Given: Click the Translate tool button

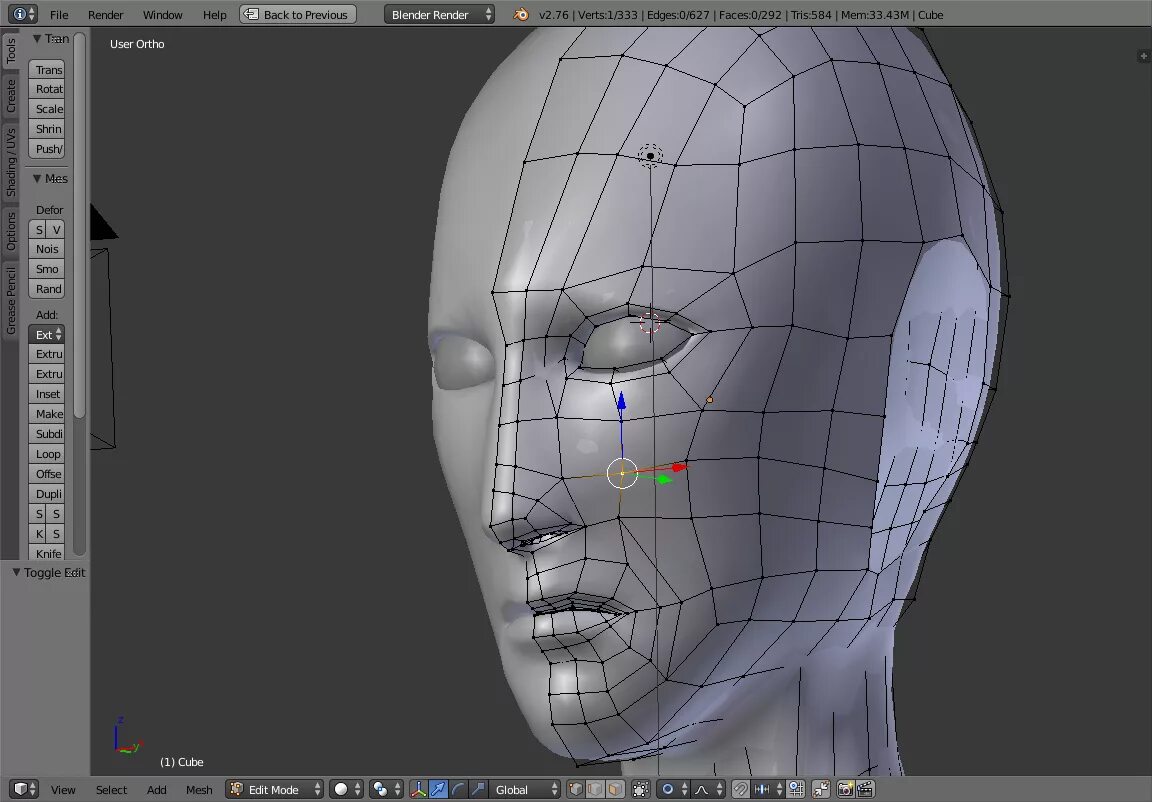Looking at the screenshot, I should point(47,70).
